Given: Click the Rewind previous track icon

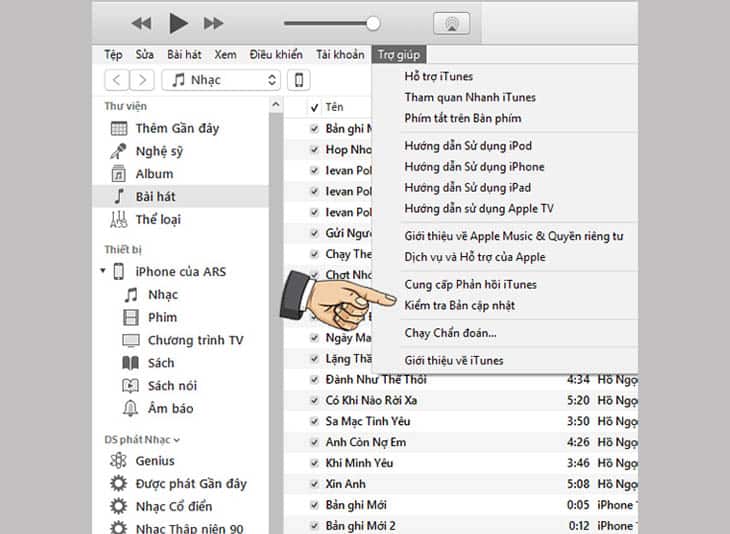Looking at the screenshot, I should (142, 23).
